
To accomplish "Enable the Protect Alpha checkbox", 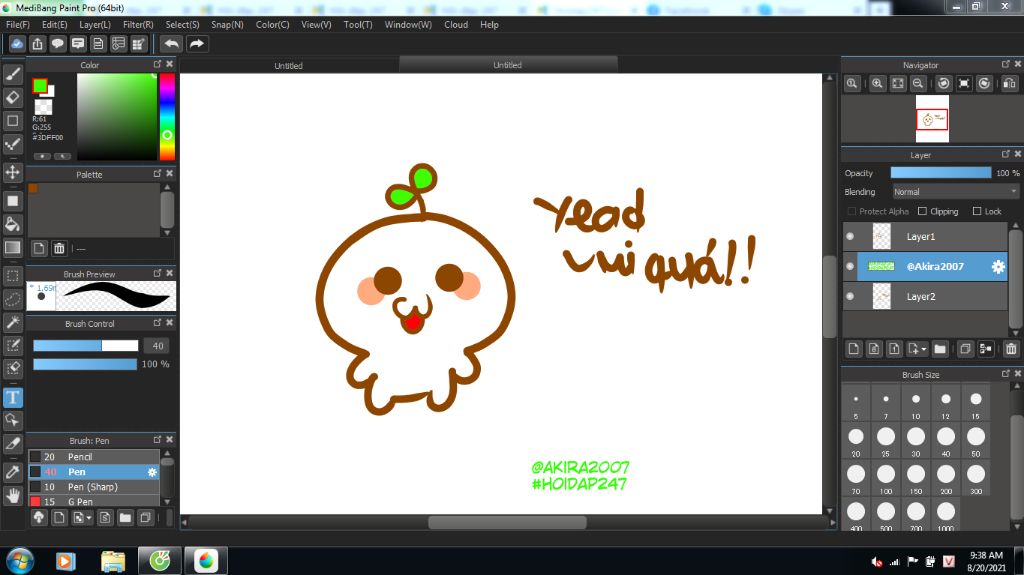I will 852,211.
